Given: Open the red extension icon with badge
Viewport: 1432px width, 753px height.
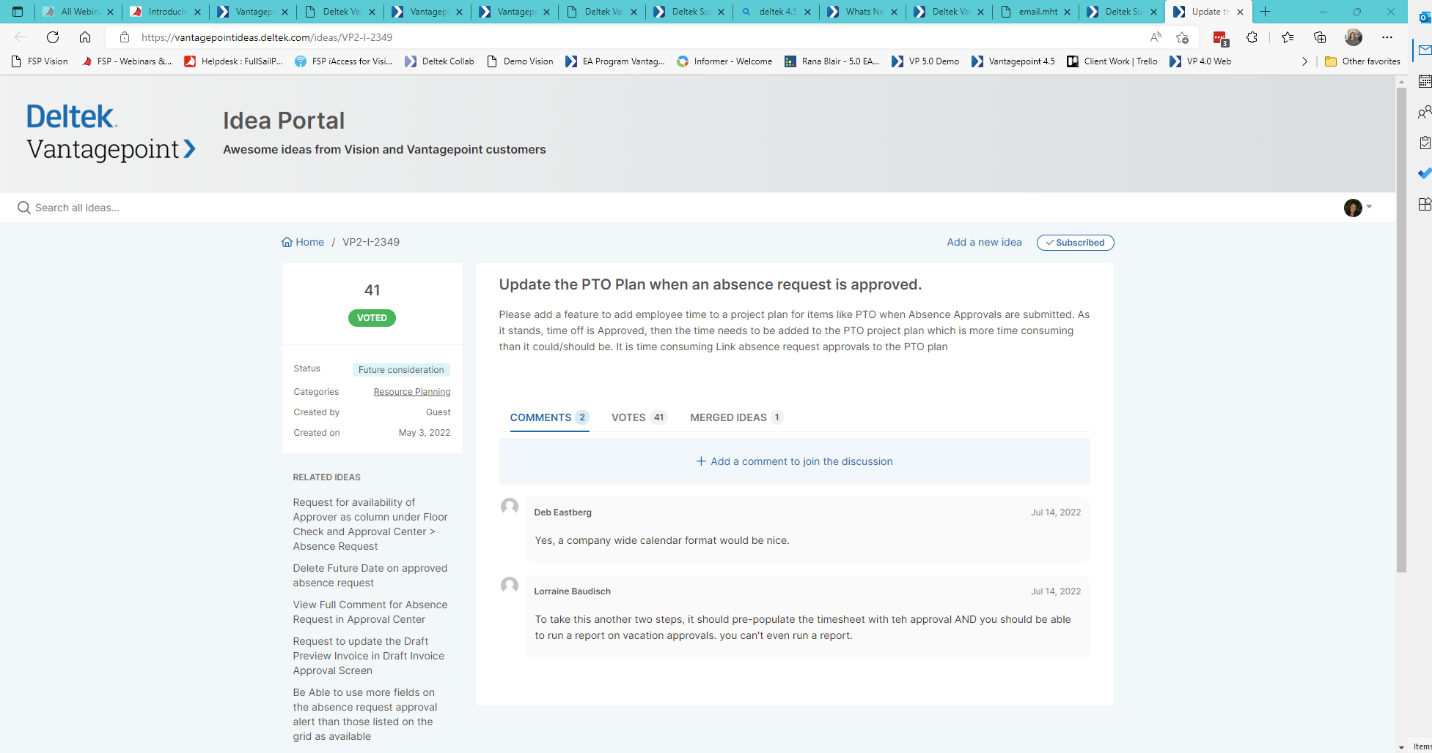Looking at the screenshot, I should (x=1221, y=38).
